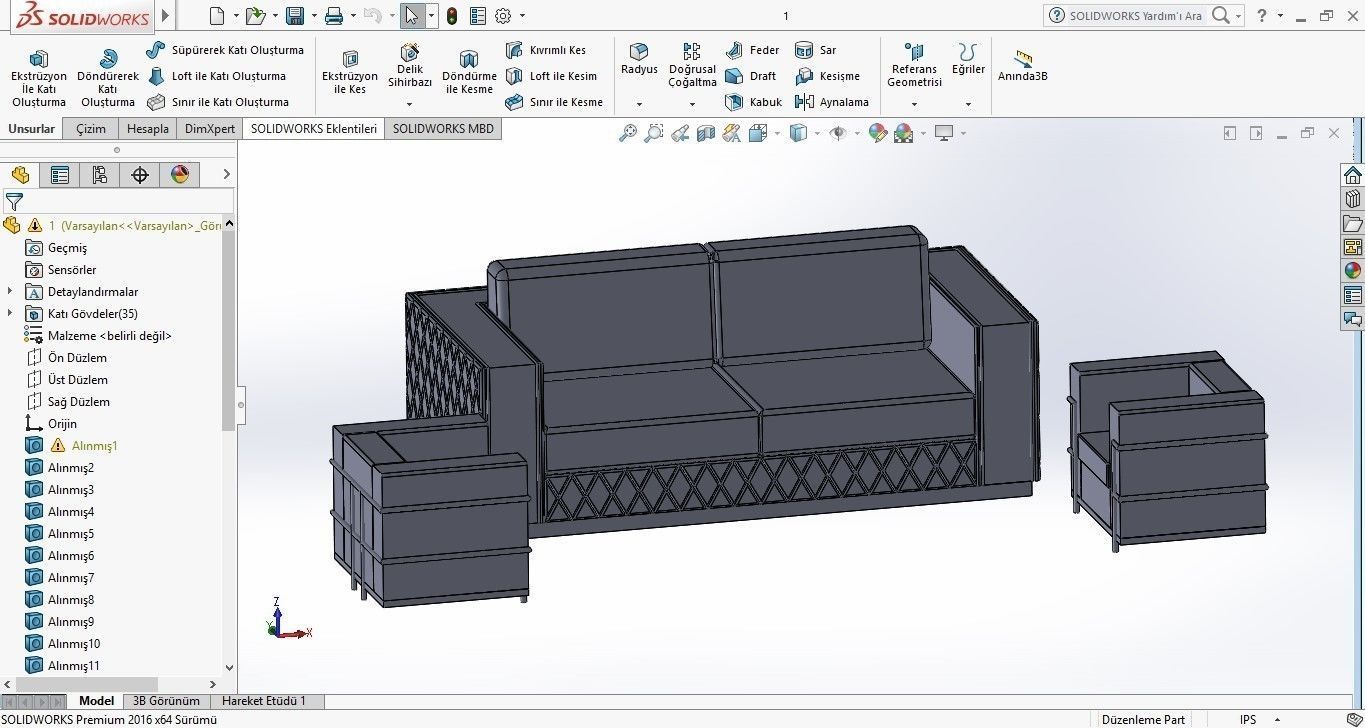
Task: Open Appearances tab in right task pane
Action: pos(1352,270)
